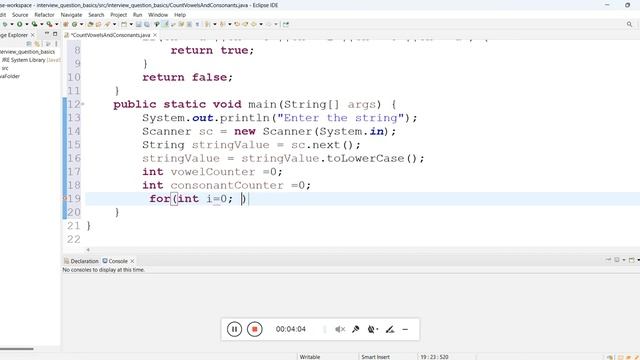Click Last Edit Location icon
Image resolution: width=640 pixels, height=360 pixels.
click(237, 24)
